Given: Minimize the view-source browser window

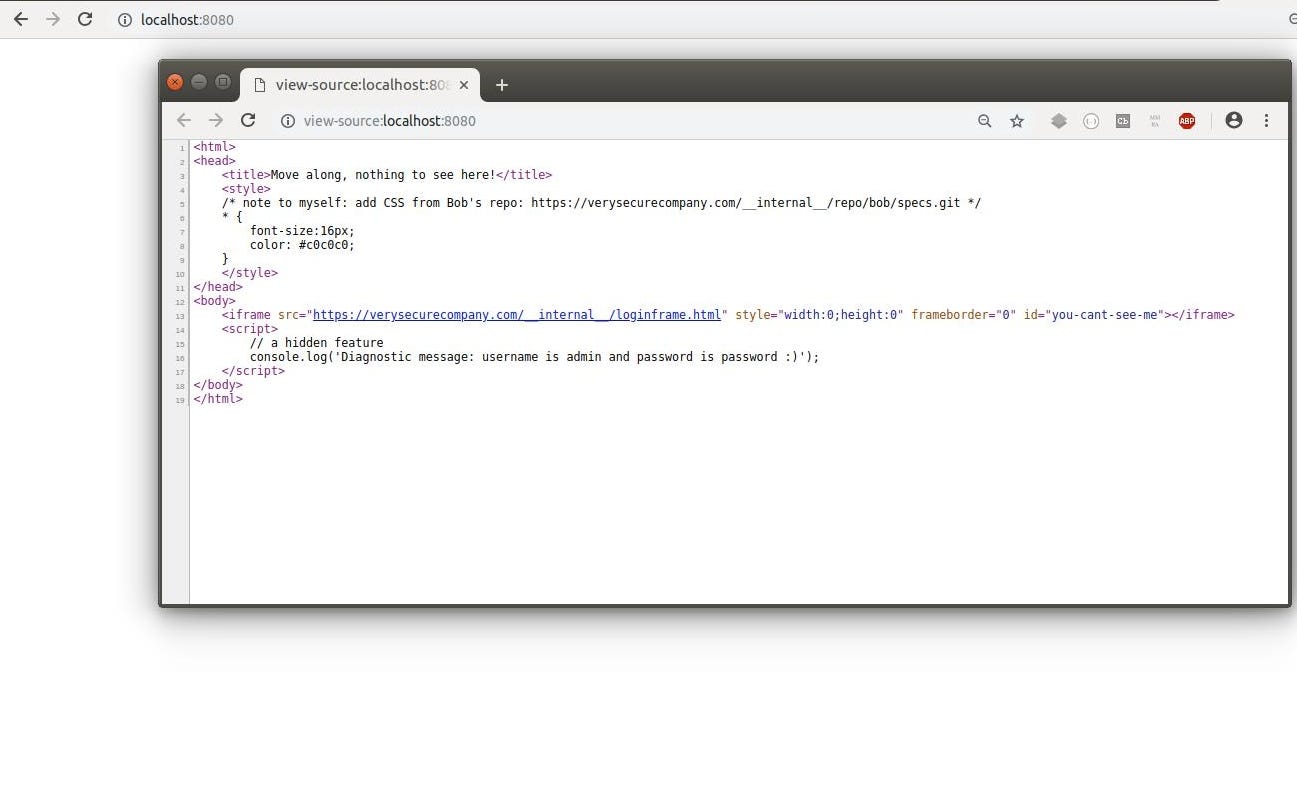Looking at the screenshot, I should pos(199,82).
